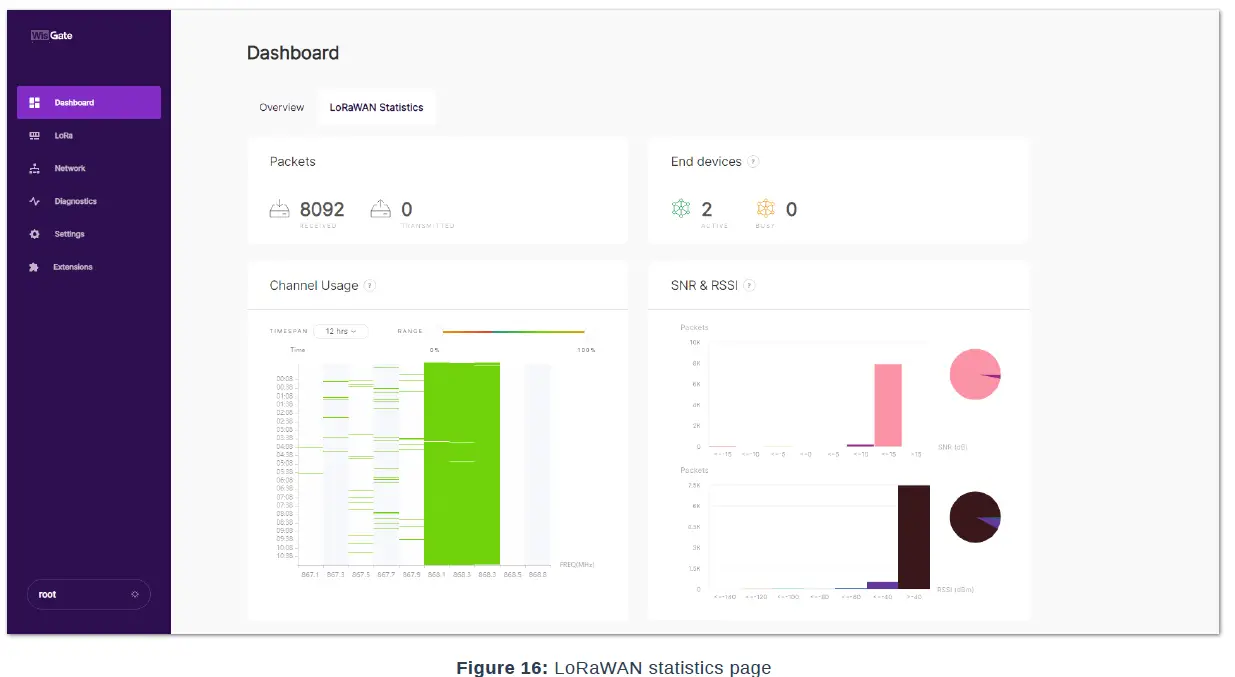Open Diagnostics pulse icon in sidebar

point(34,202)
